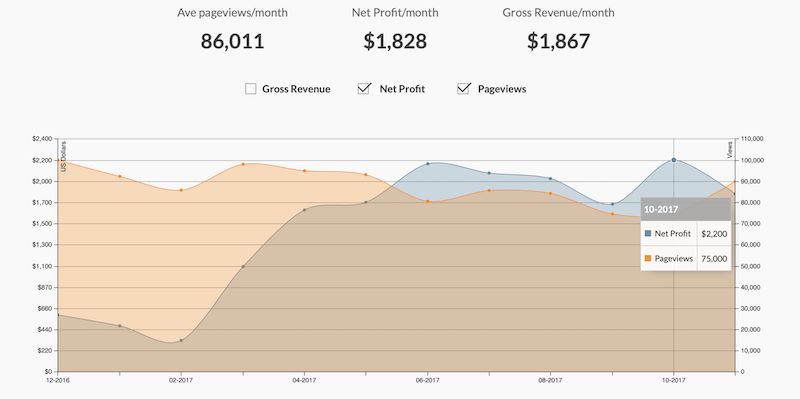Select the 02-2017 Net Profit low point
Image resolution: width=800 pixels, height=399 pixels.
click(181, 340)
